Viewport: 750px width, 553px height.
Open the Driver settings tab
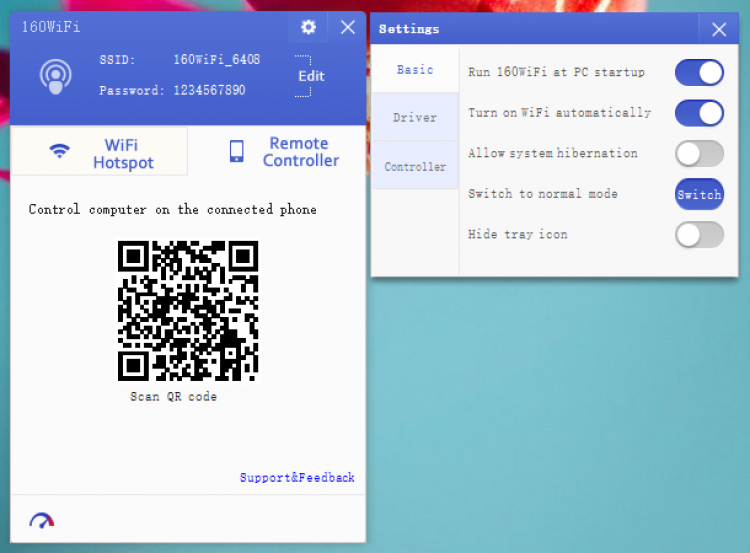[415, 117]
